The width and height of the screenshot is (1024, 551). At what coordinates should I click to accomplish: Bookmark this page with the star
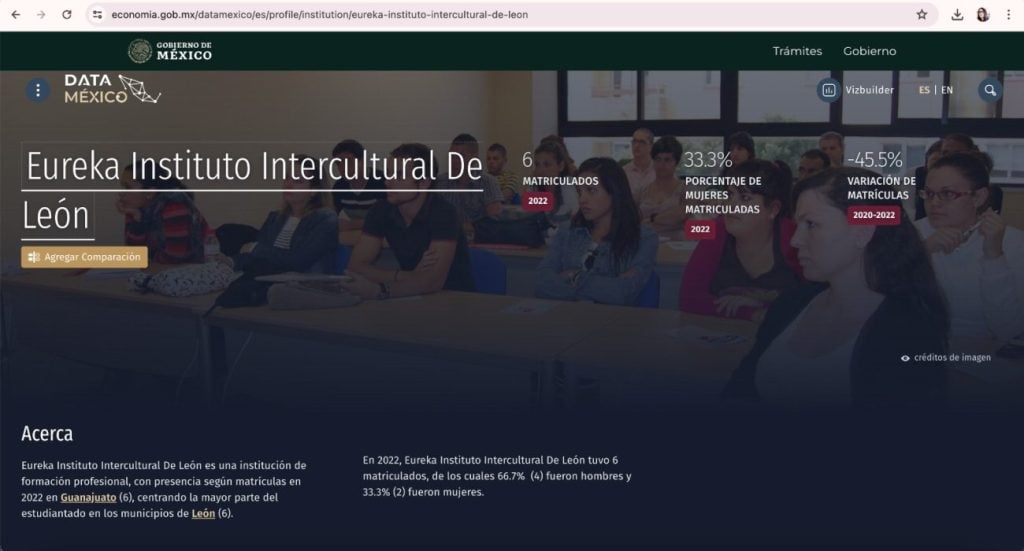921,15
